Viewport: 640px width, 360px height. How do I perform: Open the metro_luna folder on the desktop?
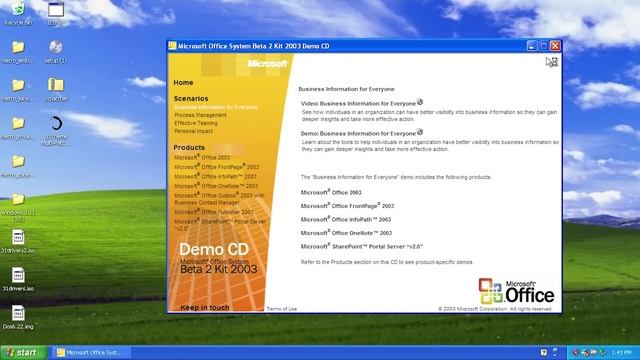tap(18, 90)
